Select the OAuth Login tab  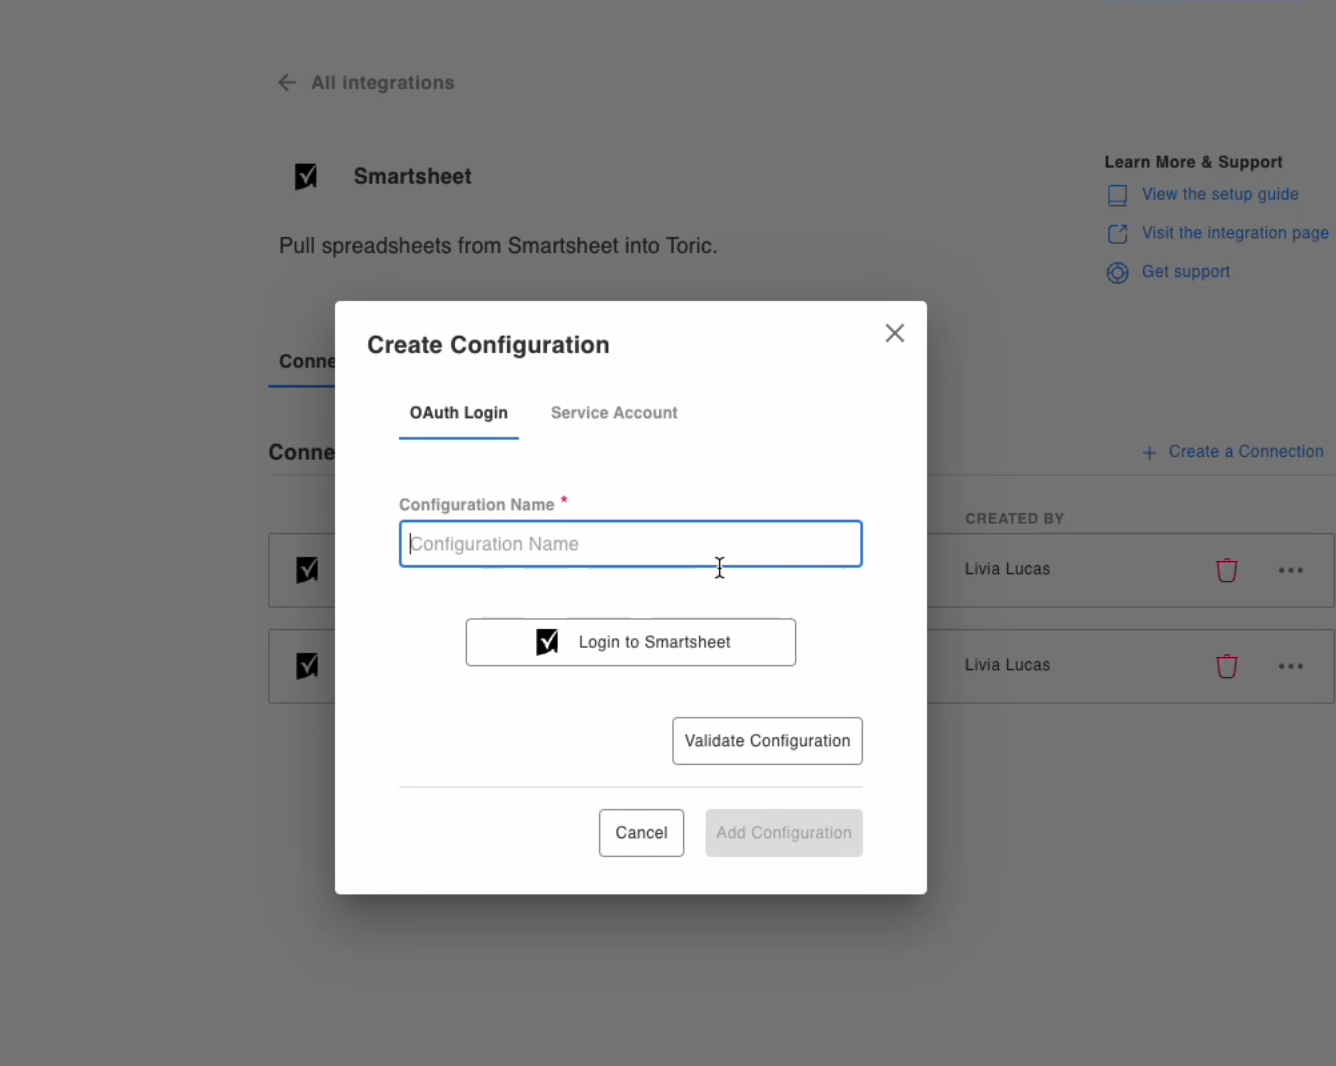[x=458, y=413]
